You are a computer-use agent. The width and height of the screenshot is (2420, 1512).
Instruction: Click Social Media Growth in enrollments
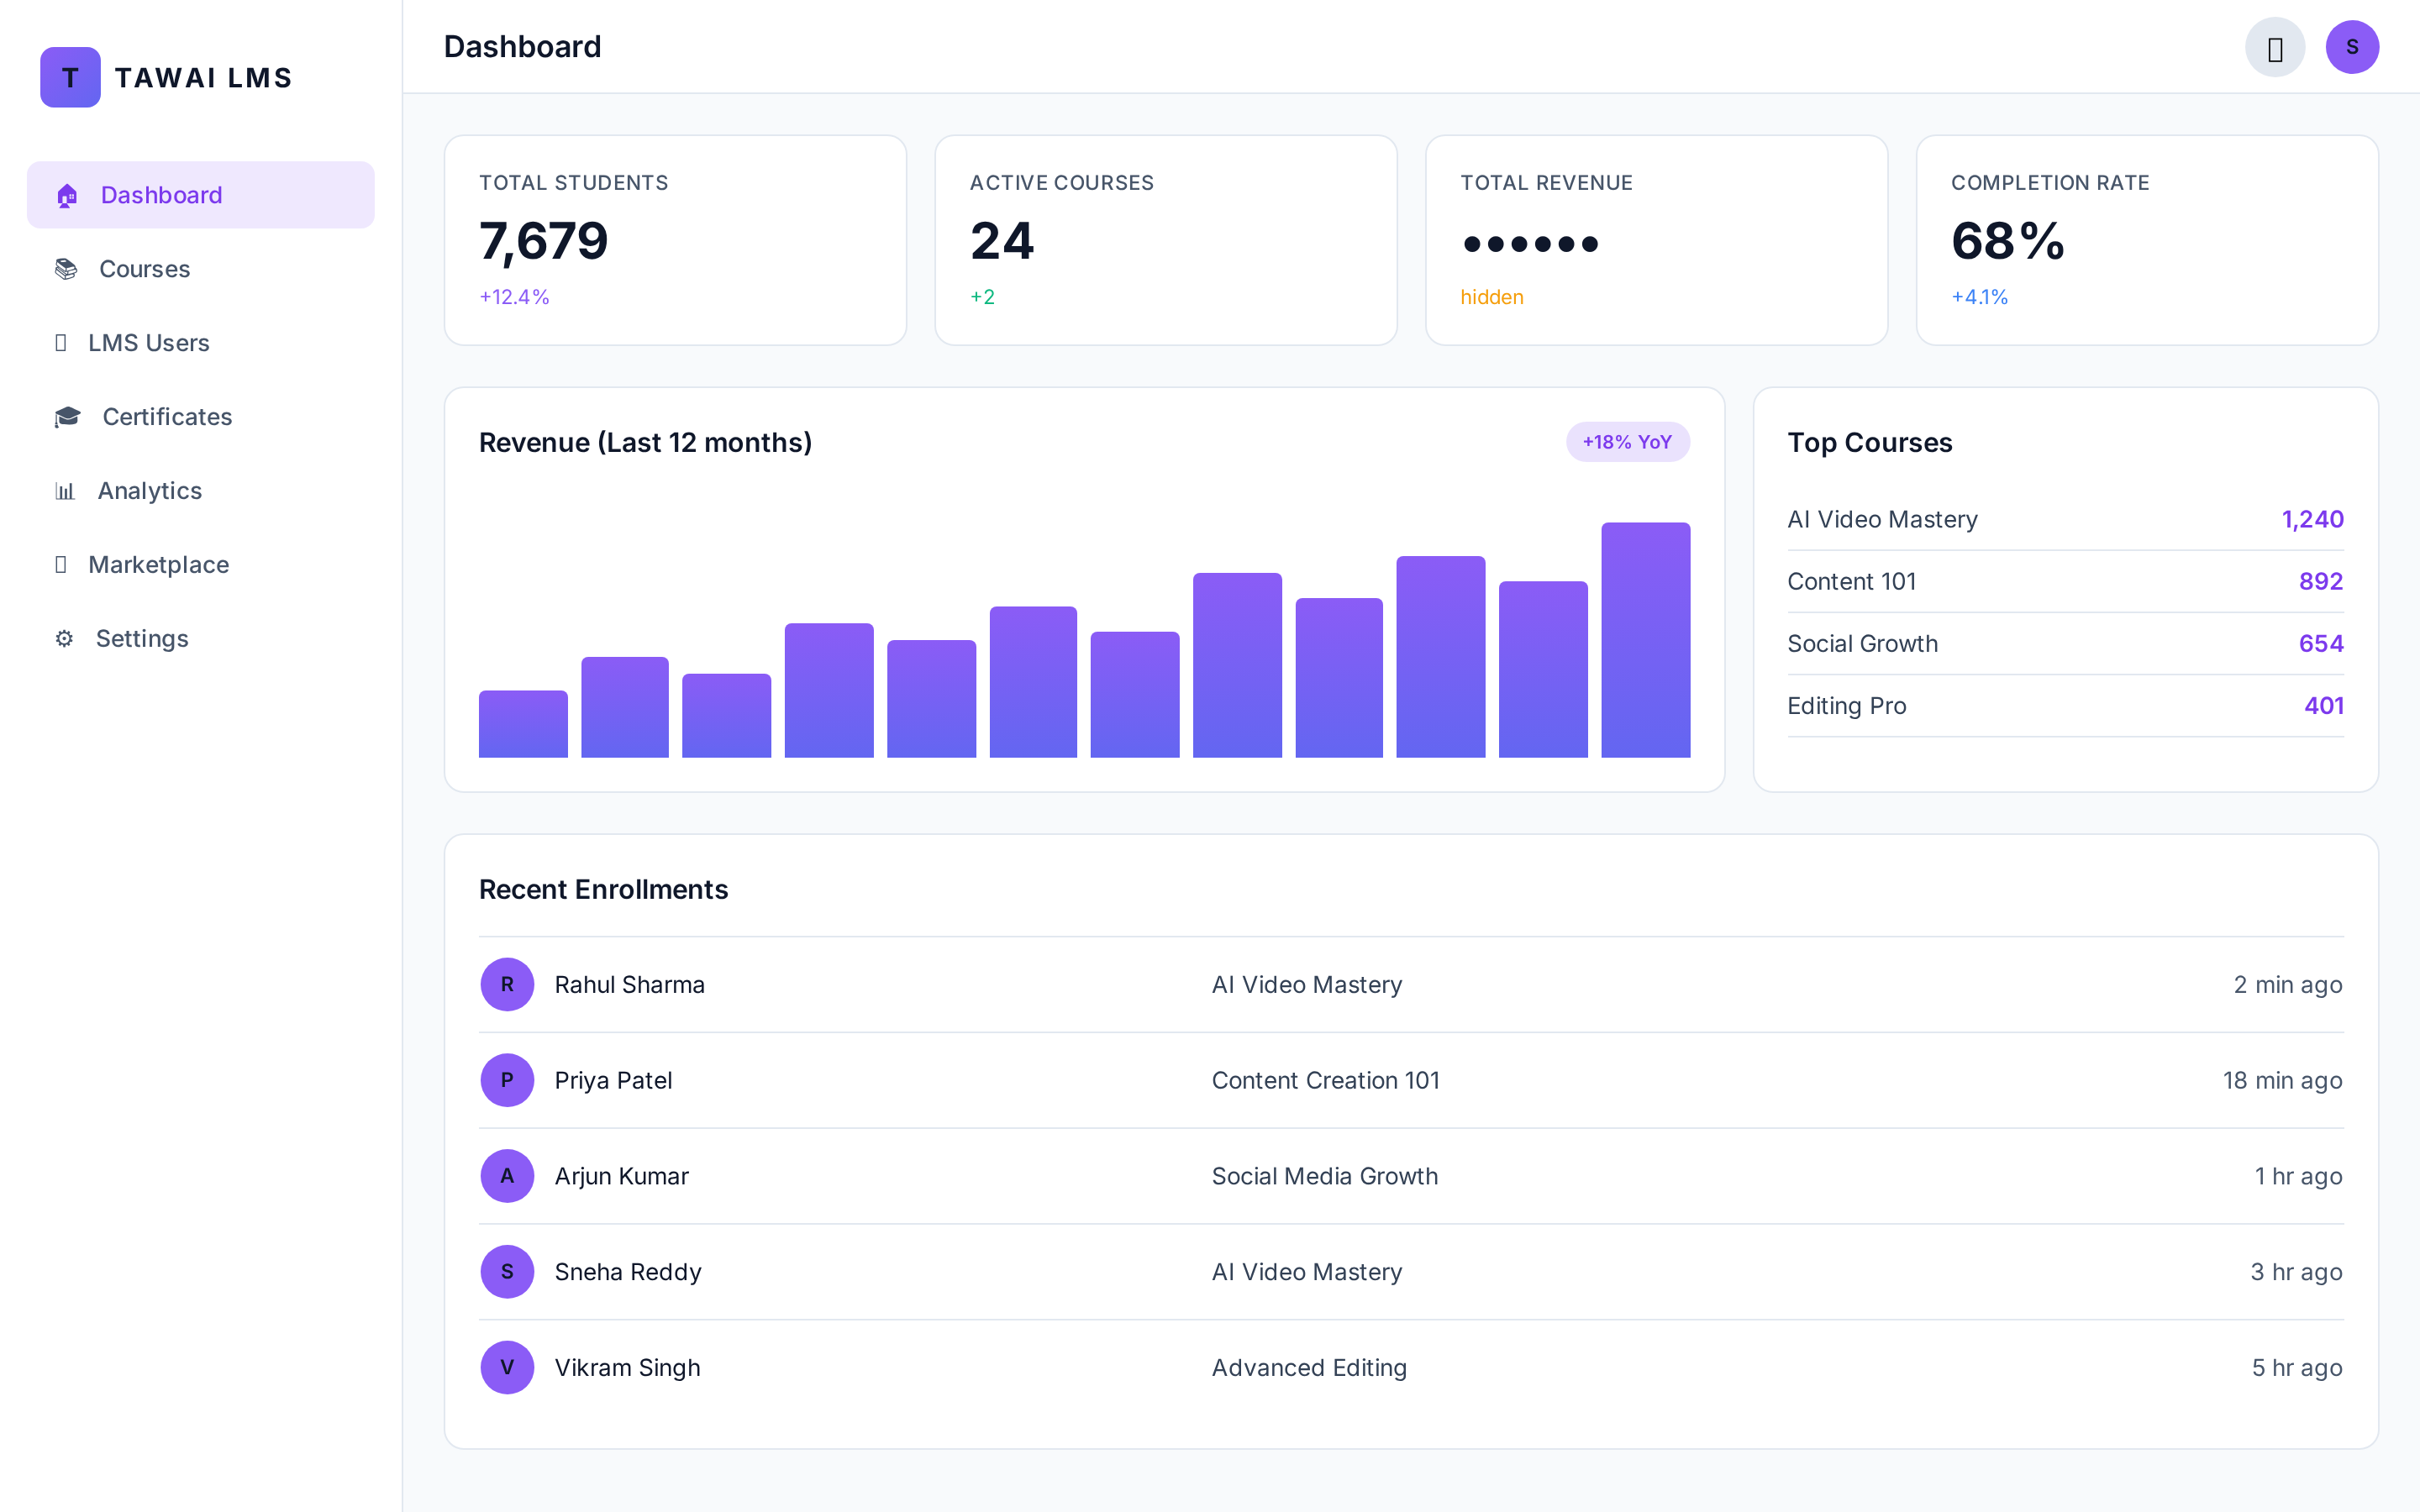coord(1324,1176)
